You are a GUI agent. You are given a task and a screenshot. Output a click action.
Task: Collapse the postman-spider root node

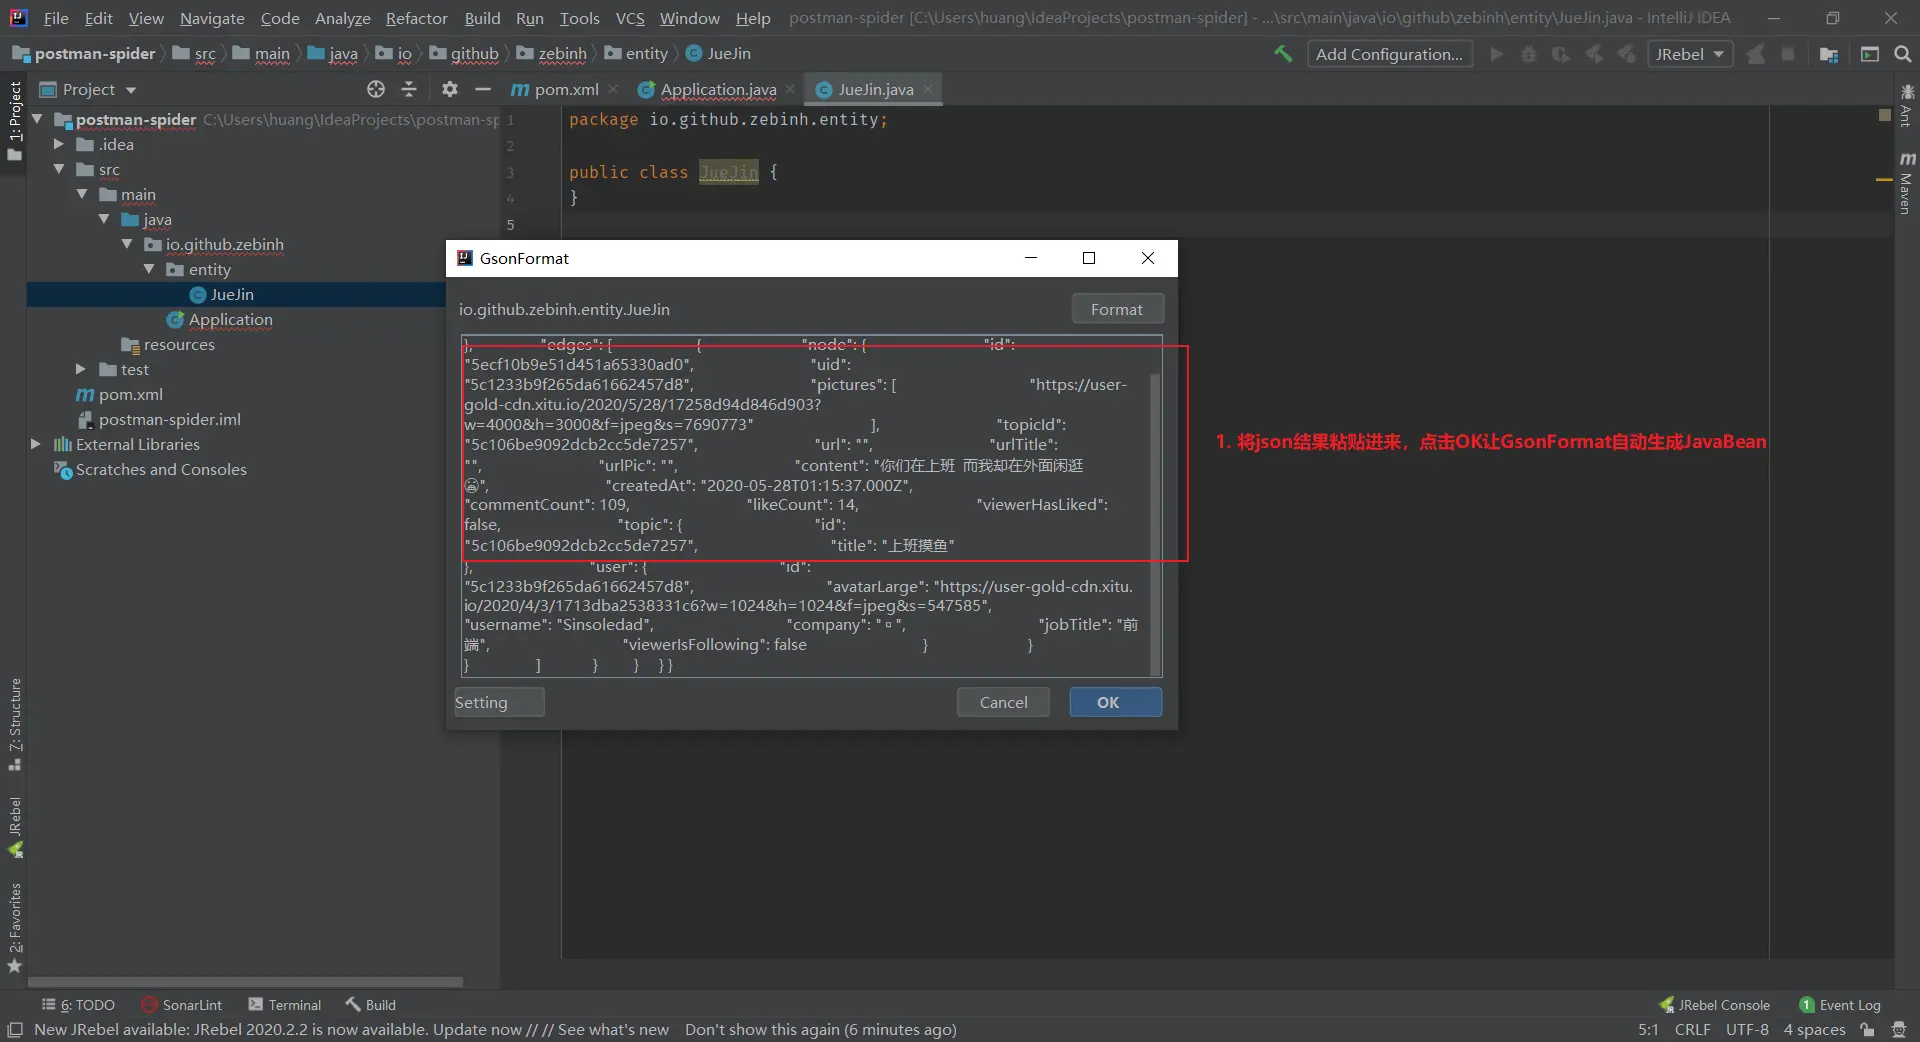pos(37,119)
